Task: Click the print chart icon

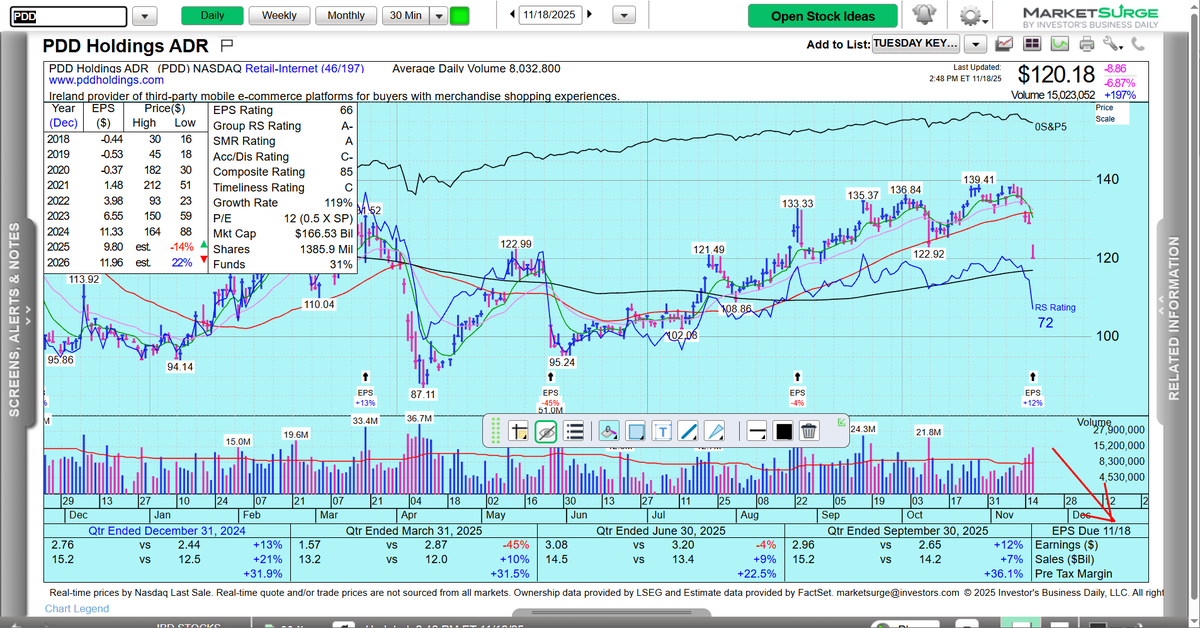Action: [1086, 44]
